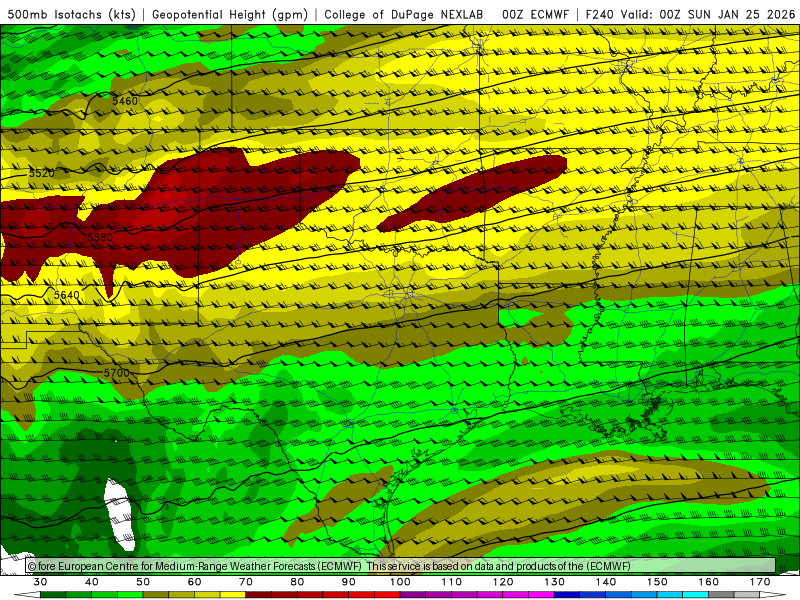Click the 5460 height contour label
The width and height of the screenshot is (800, 600).
125,101
